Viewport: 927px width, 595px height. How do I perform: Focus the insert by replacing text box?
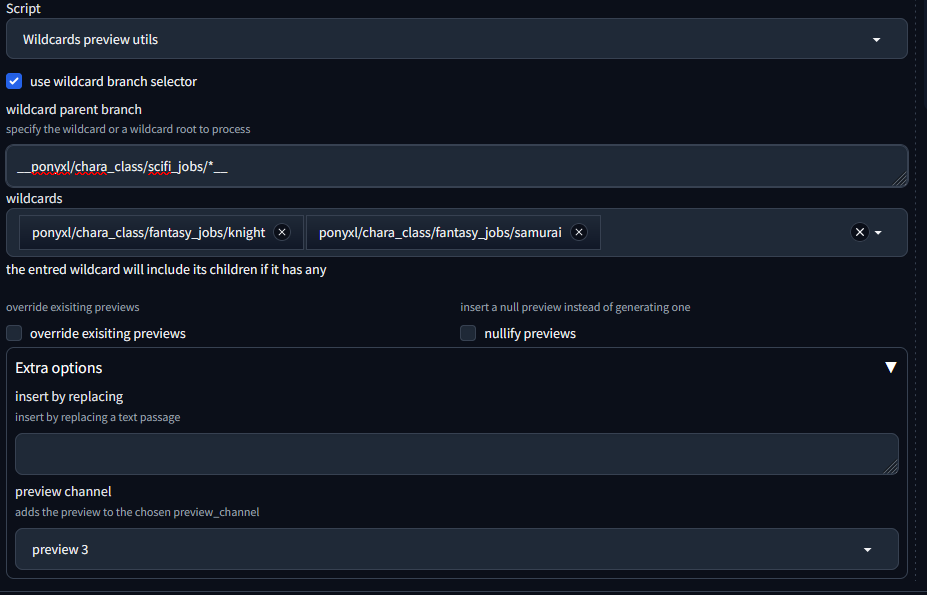tap(450, 453)
